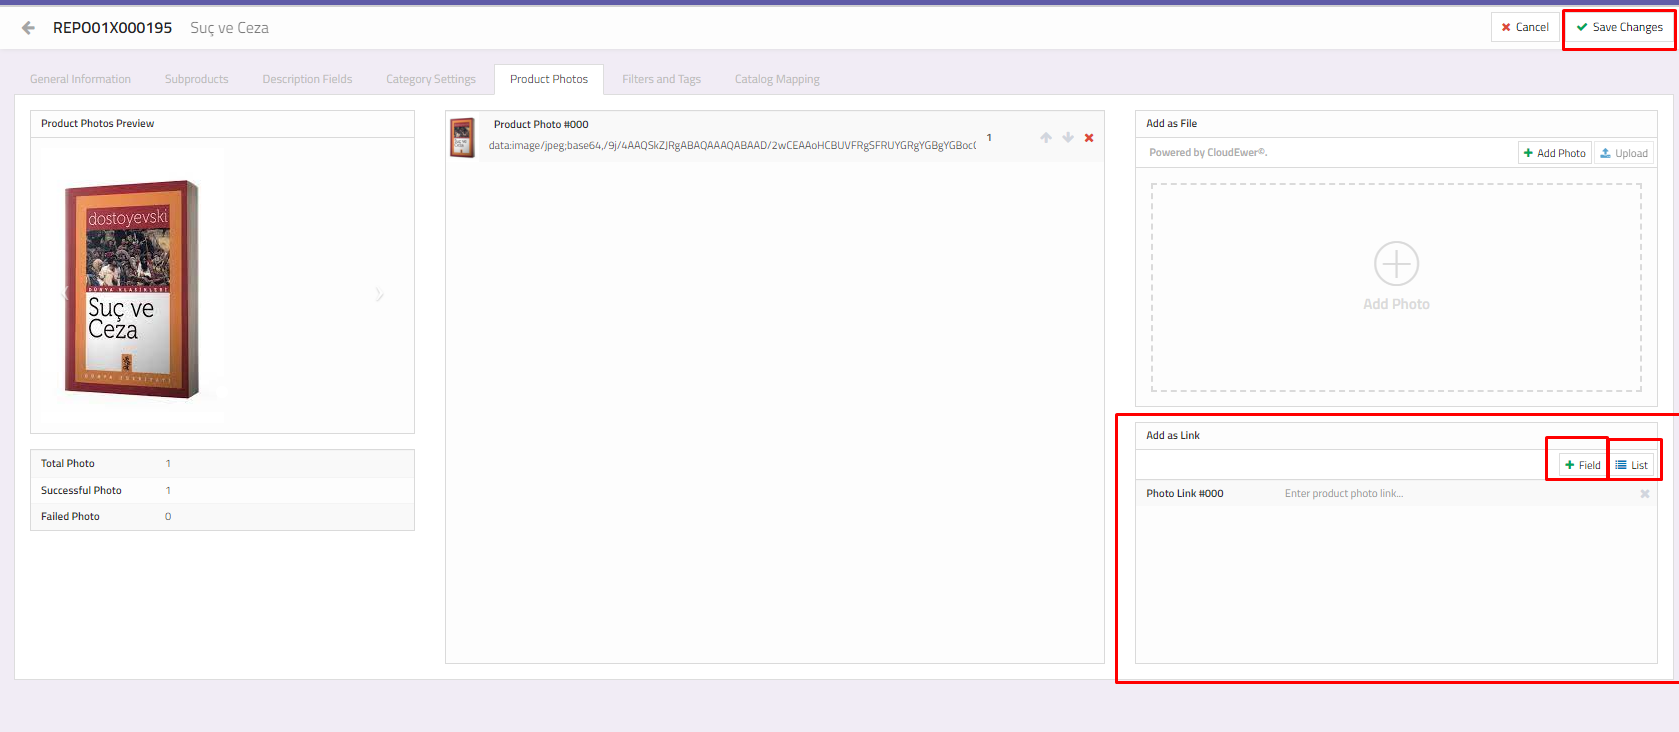1679x732 pixels.
Task: Click the Cancel button
Action: 1525,27
